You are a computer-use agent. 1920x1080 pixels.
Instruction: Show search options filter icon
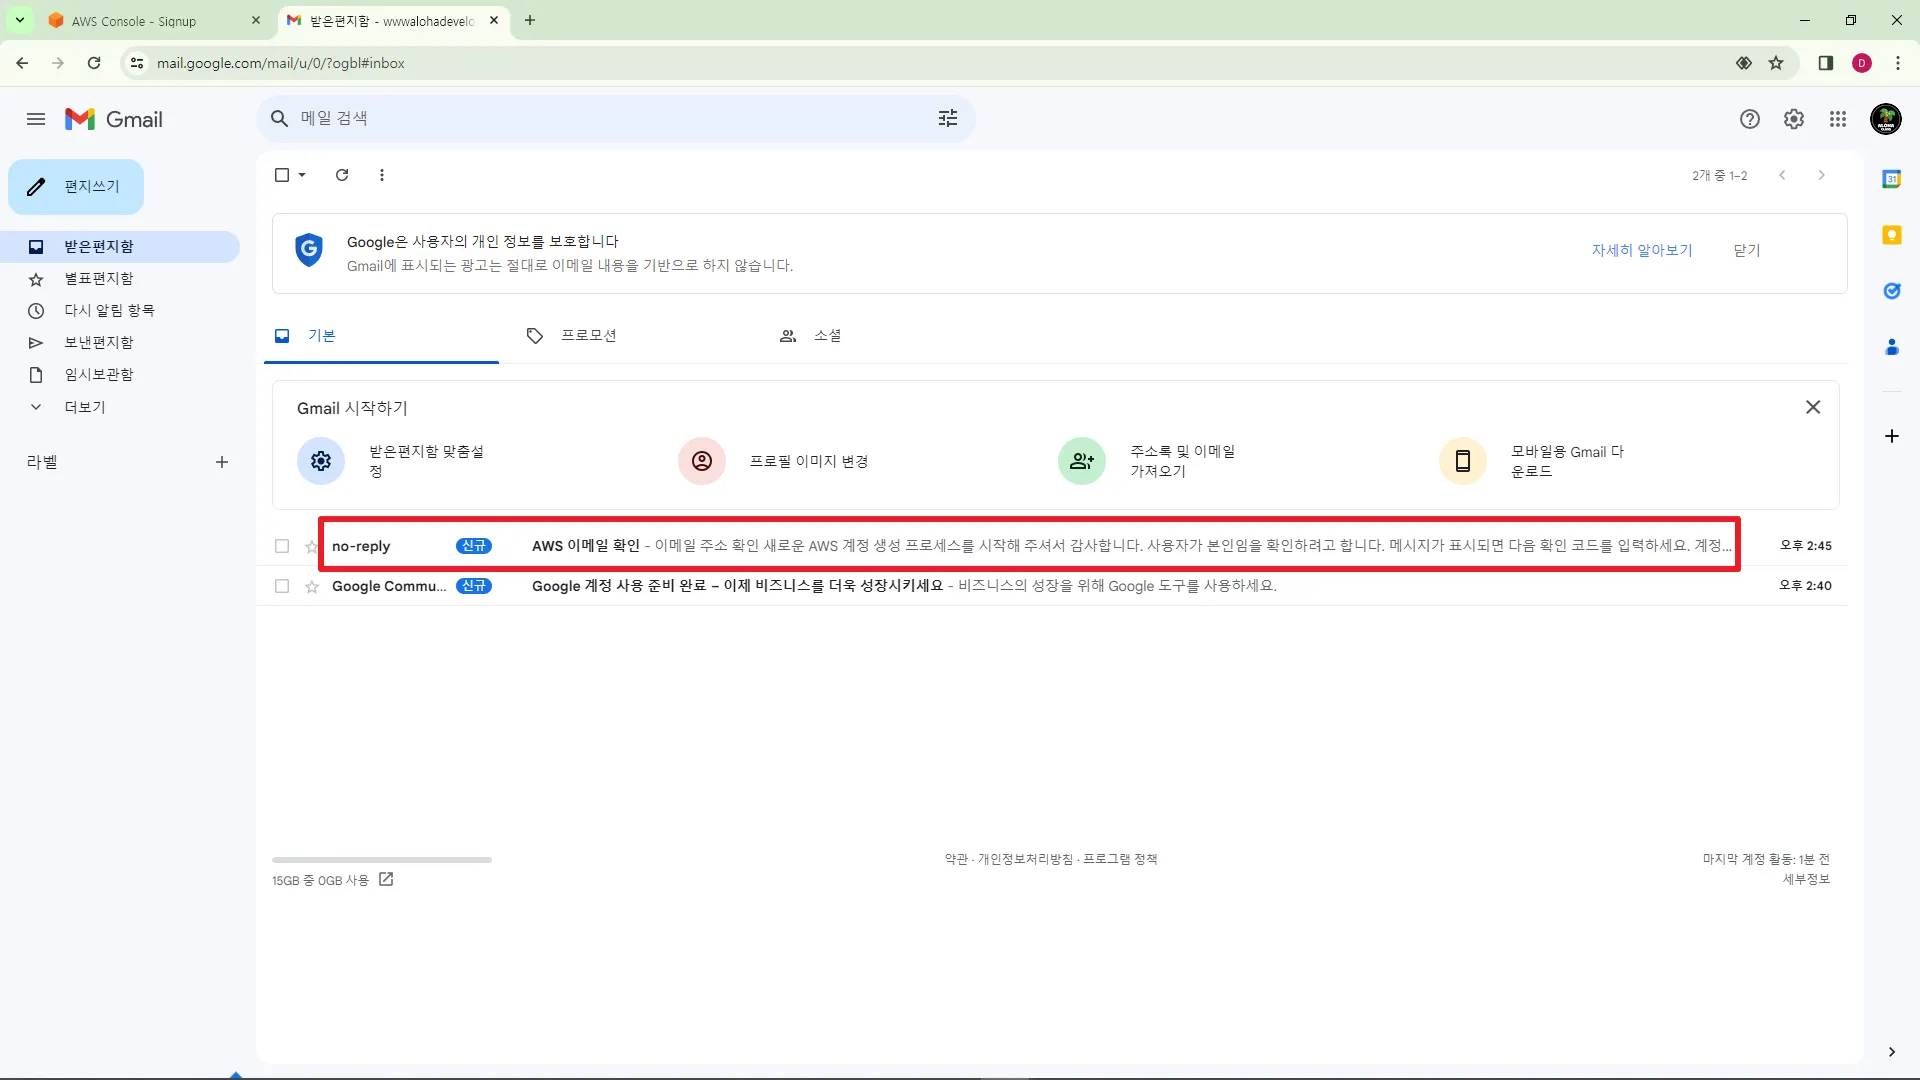tap(947, 119)
